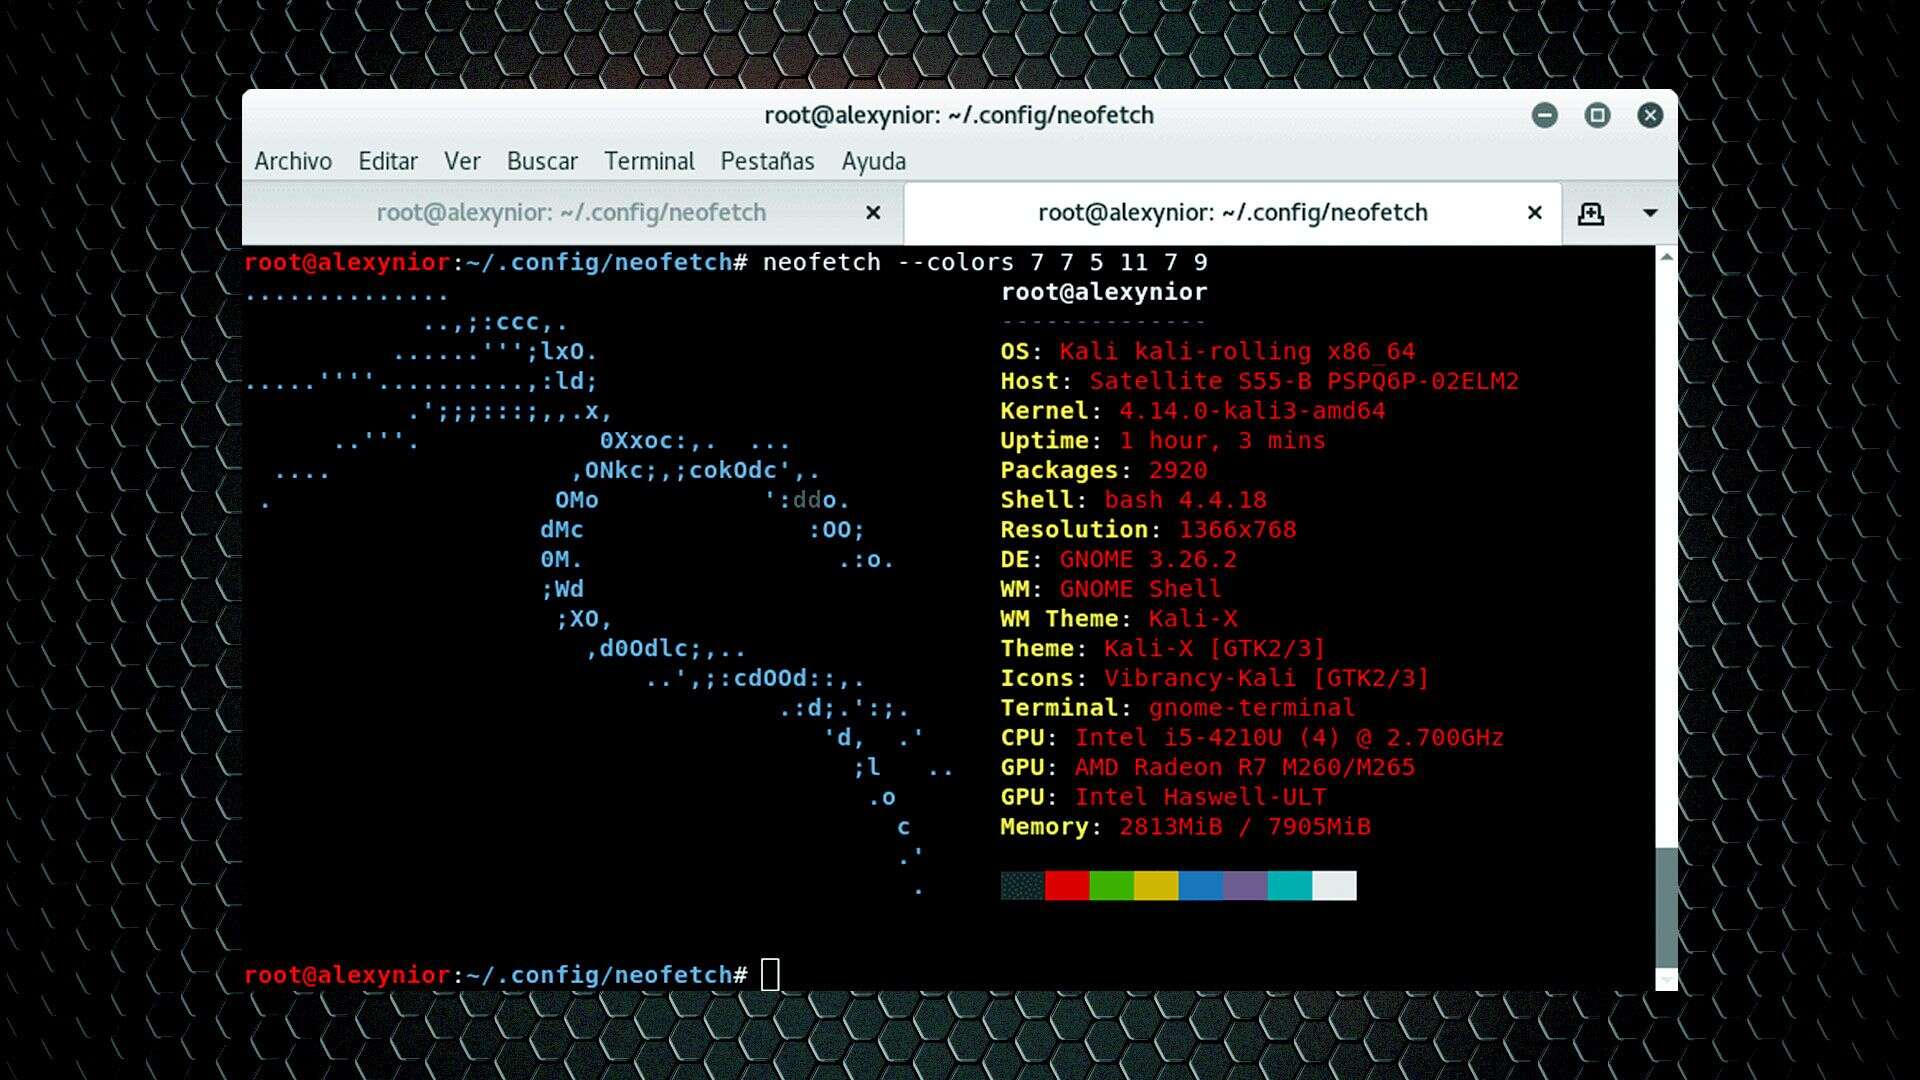1920x1080 pixels.
Task: Click the X icon on the active tab
Action: (x=1534, y=212)
